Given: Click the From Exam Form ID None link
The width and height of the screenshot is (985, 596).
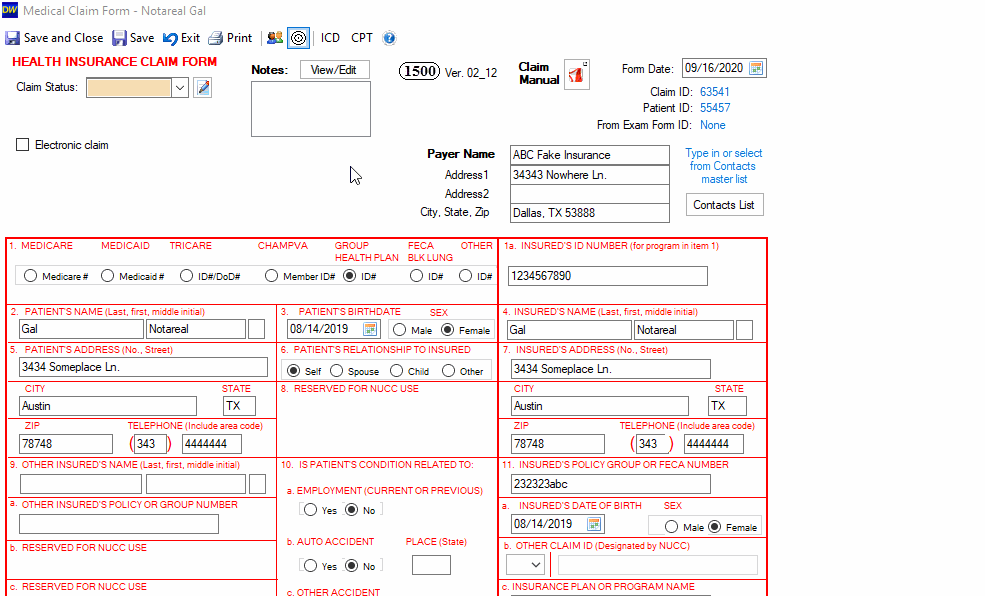Looking at the screenshot, I should click(x=712, y=125).
